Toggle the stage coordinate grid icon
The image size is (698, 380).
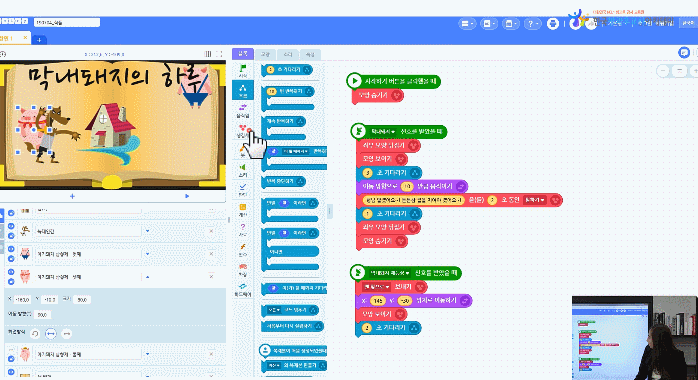tap(208, 54)
